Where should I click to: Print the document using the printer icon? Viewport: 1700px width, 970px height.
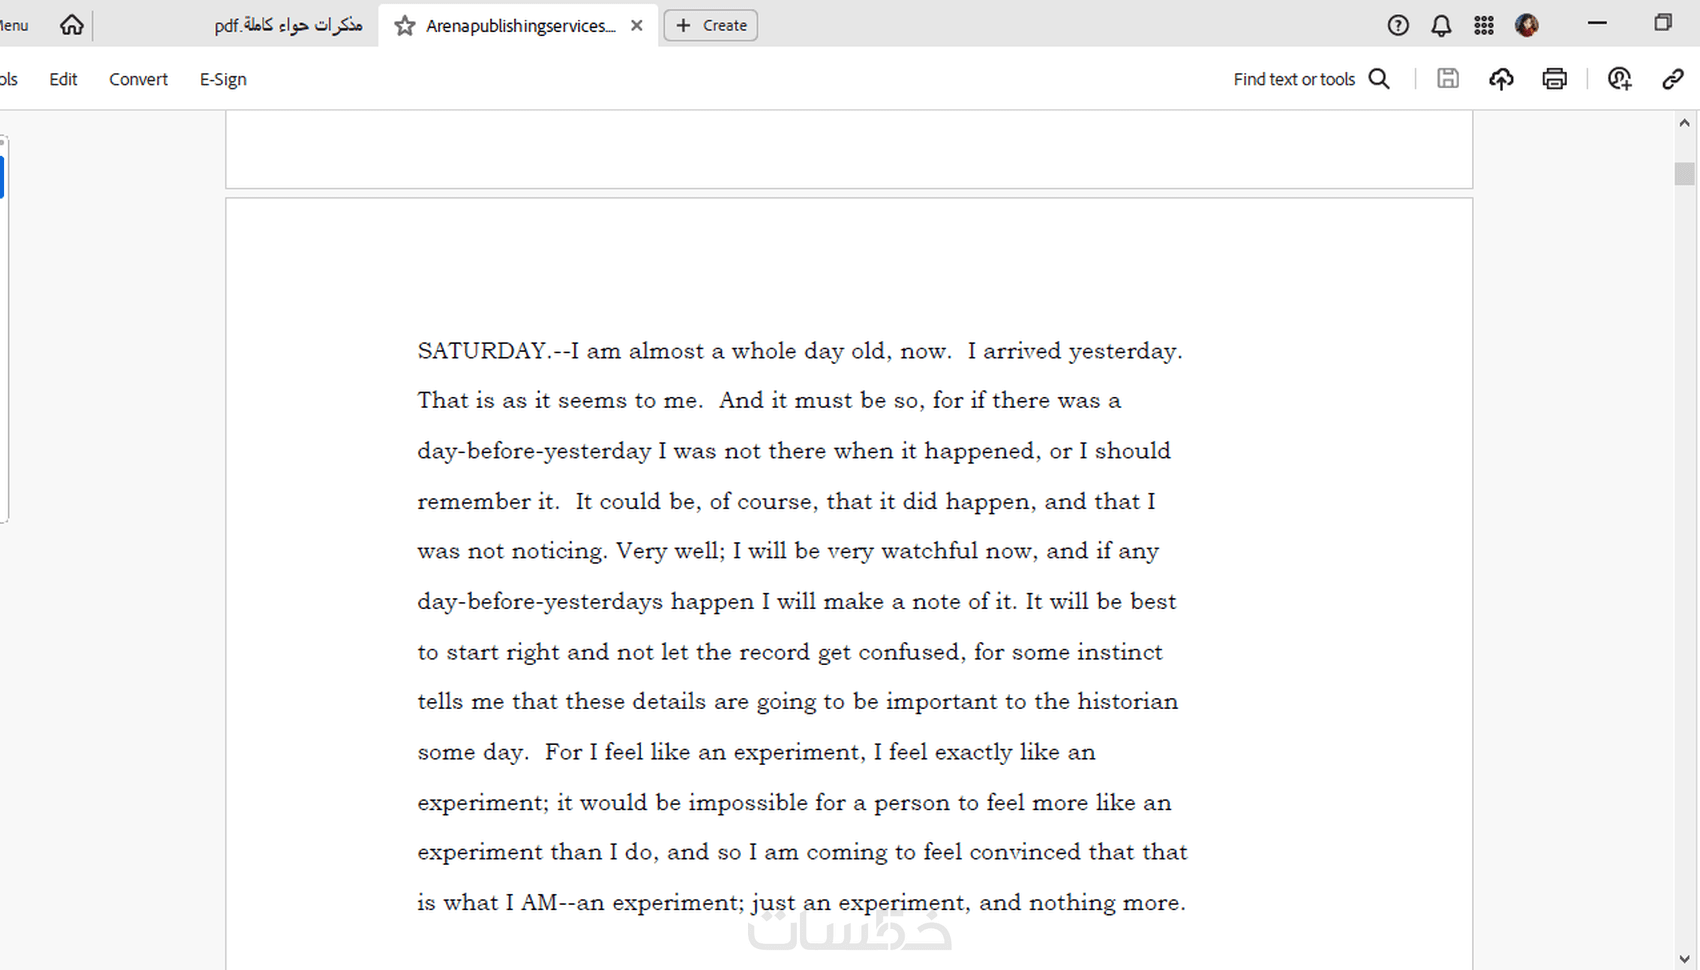point(1554,79)
